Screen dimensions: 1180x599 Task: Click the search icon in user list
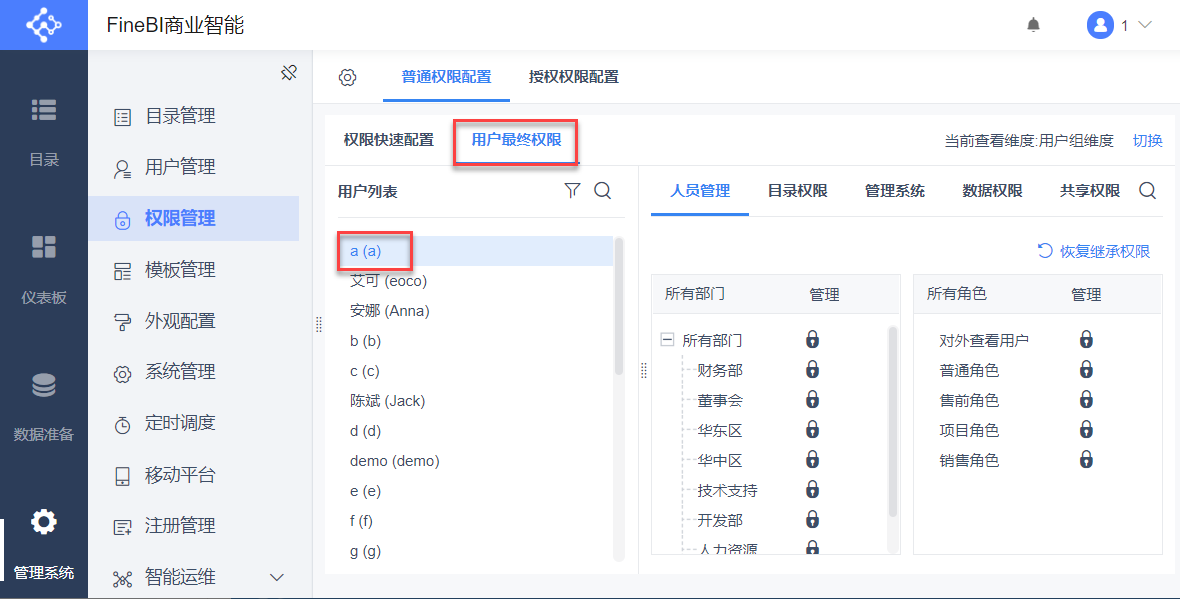(603, 191)
